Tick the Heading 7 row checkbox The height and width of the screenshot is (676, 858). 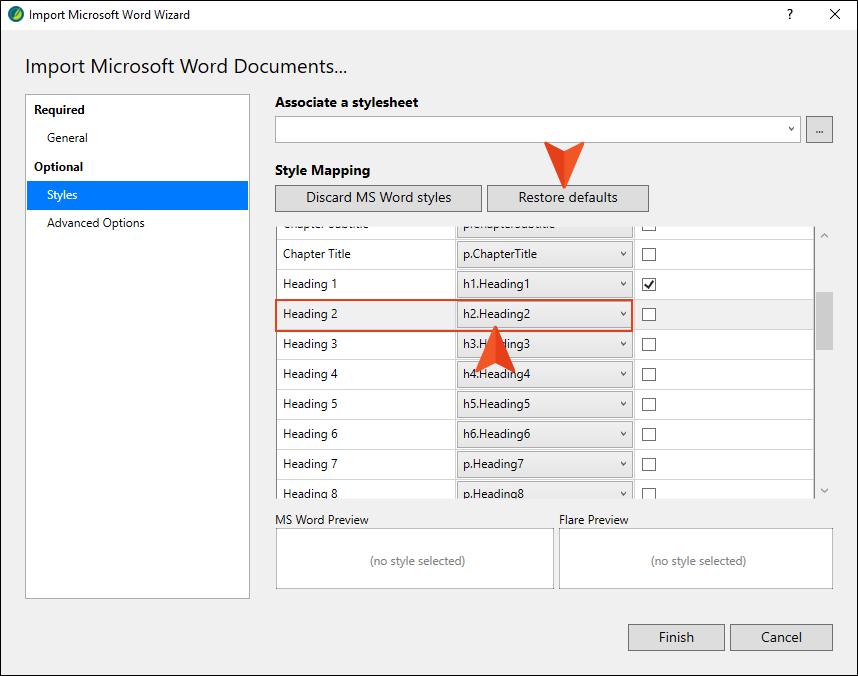click(649, 465)
